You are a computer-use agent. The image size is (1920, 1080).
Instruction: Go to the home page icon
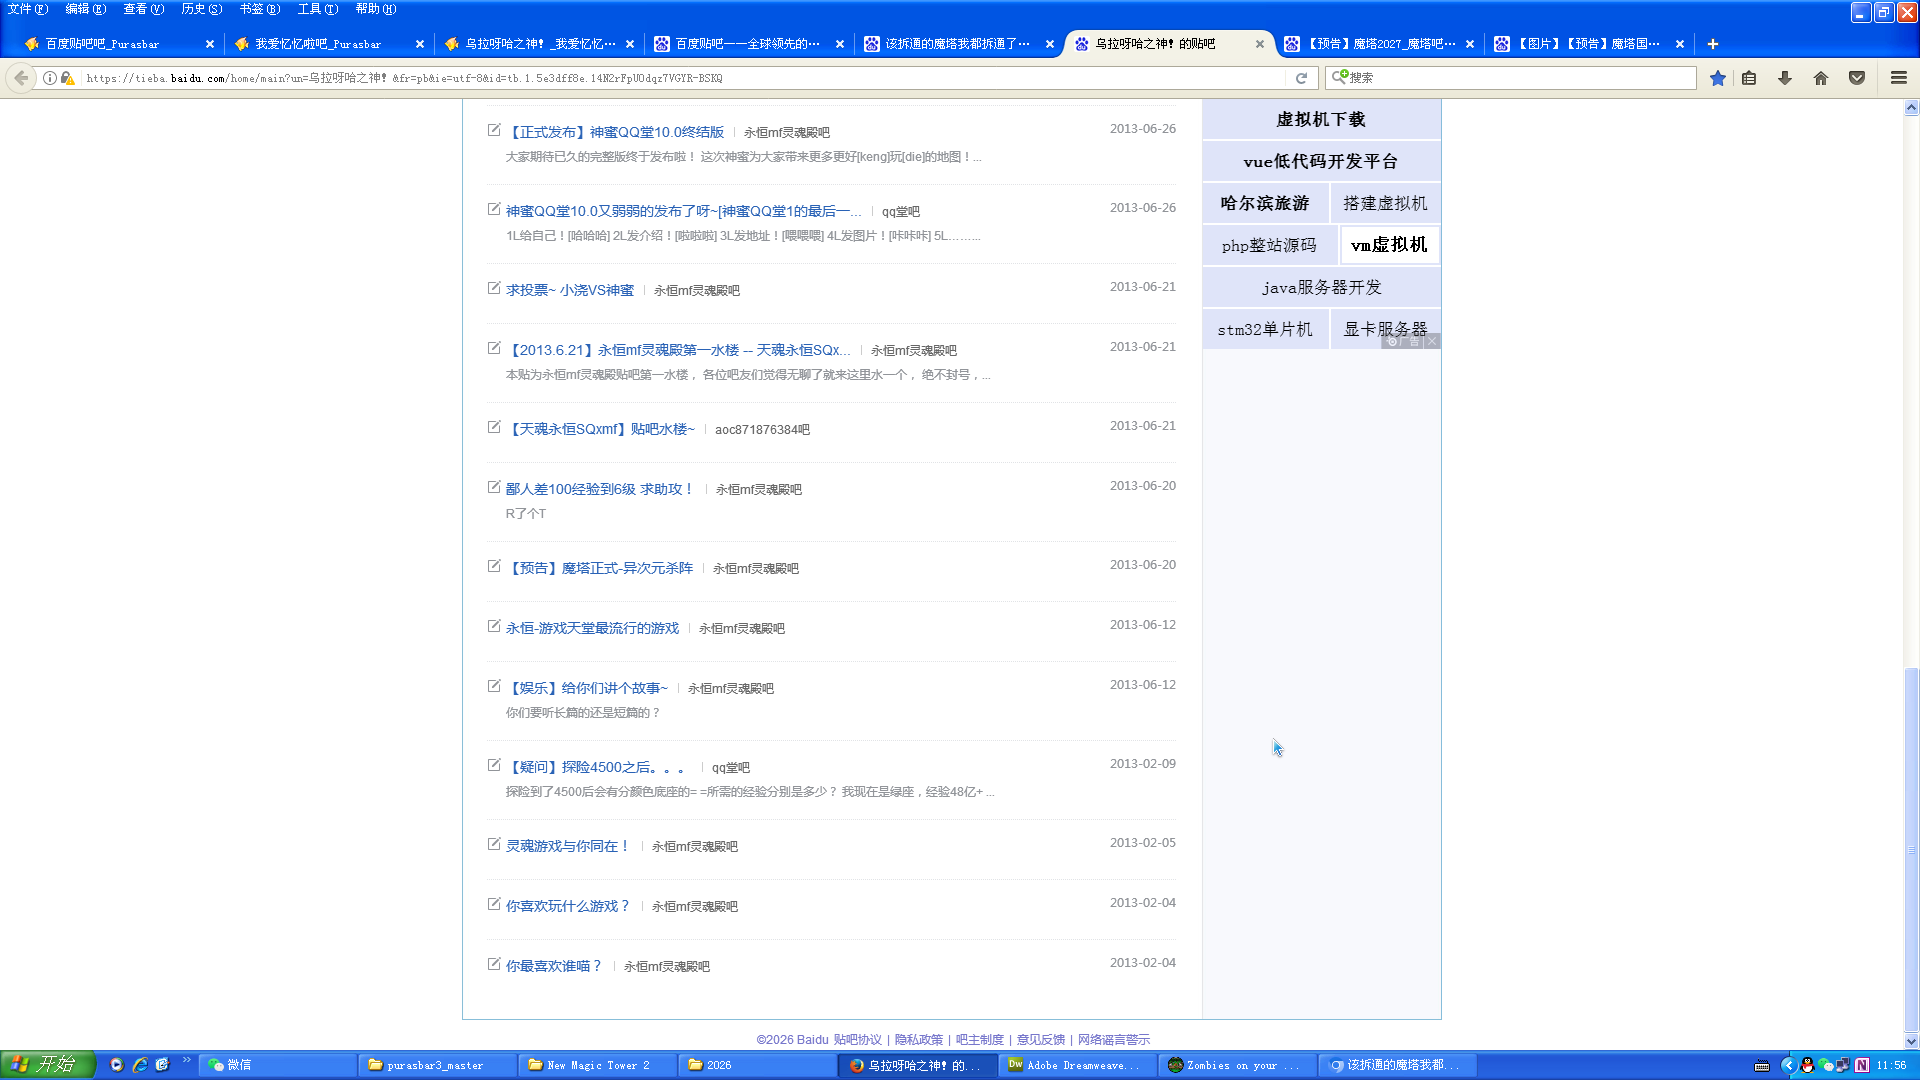(x=1821, y=78)
